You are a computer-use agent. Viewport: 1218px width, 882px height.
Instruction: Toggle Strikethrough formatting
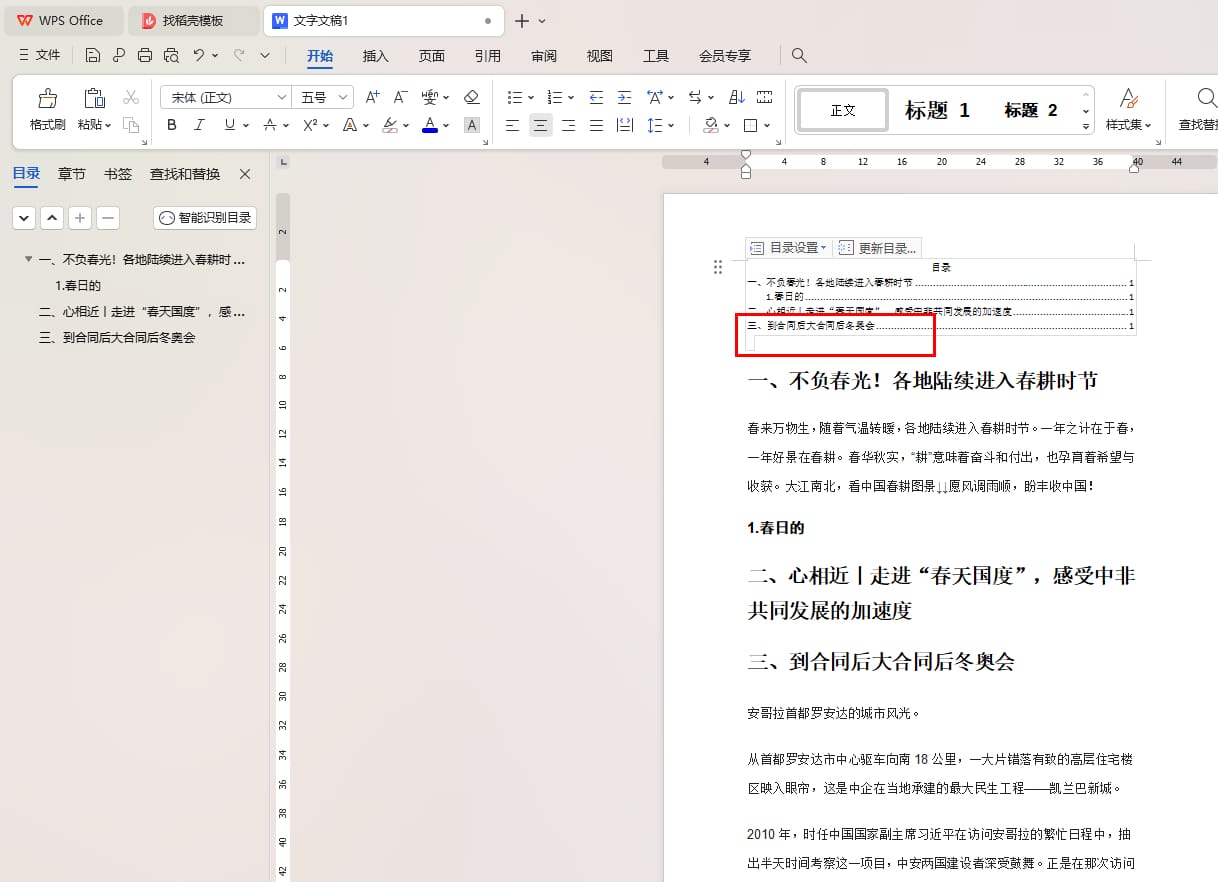tap(269, 125)
